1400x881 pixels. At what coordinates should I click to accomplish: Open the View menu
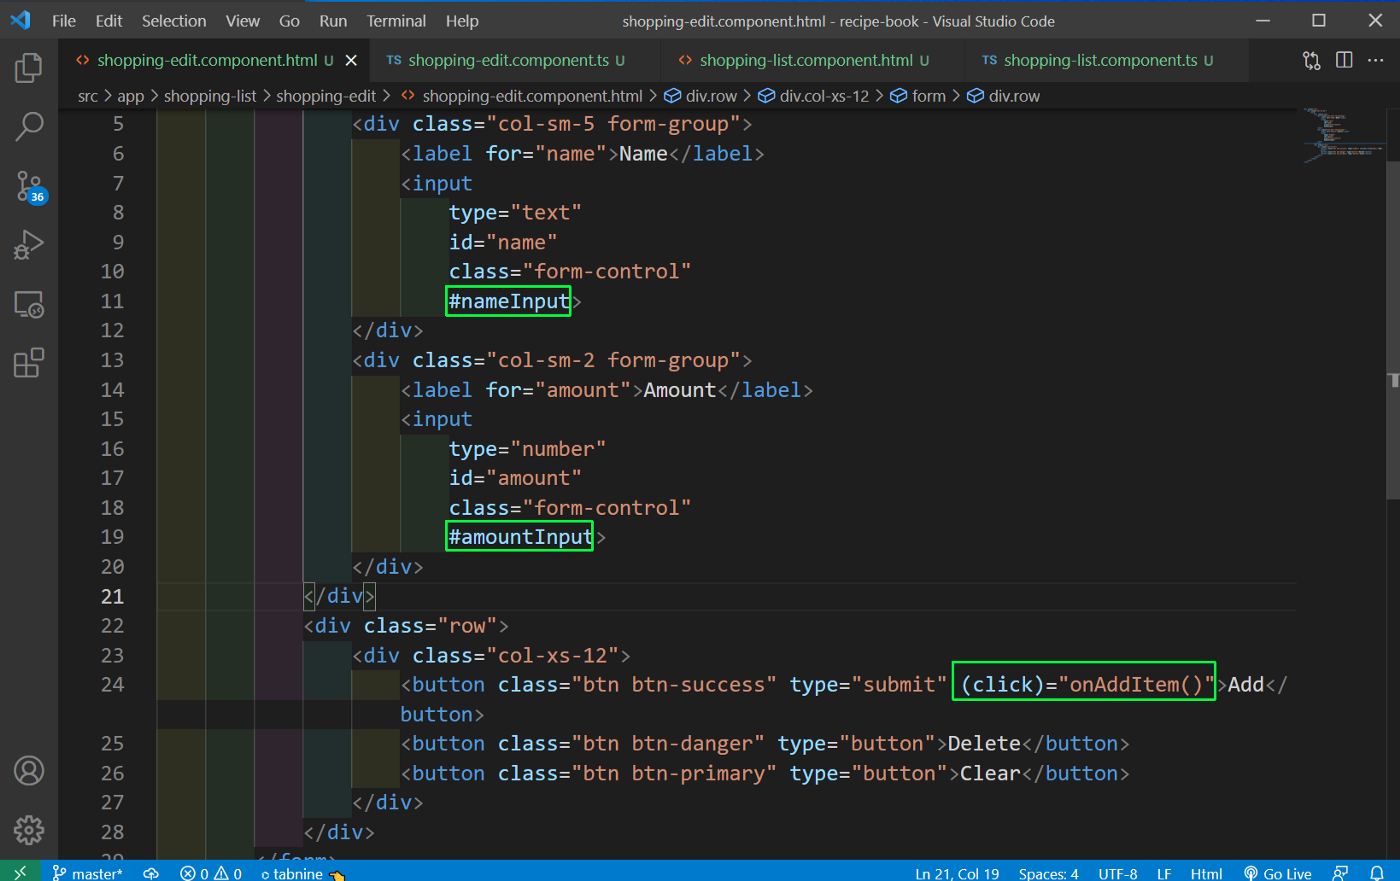click(x=243, y=20)
